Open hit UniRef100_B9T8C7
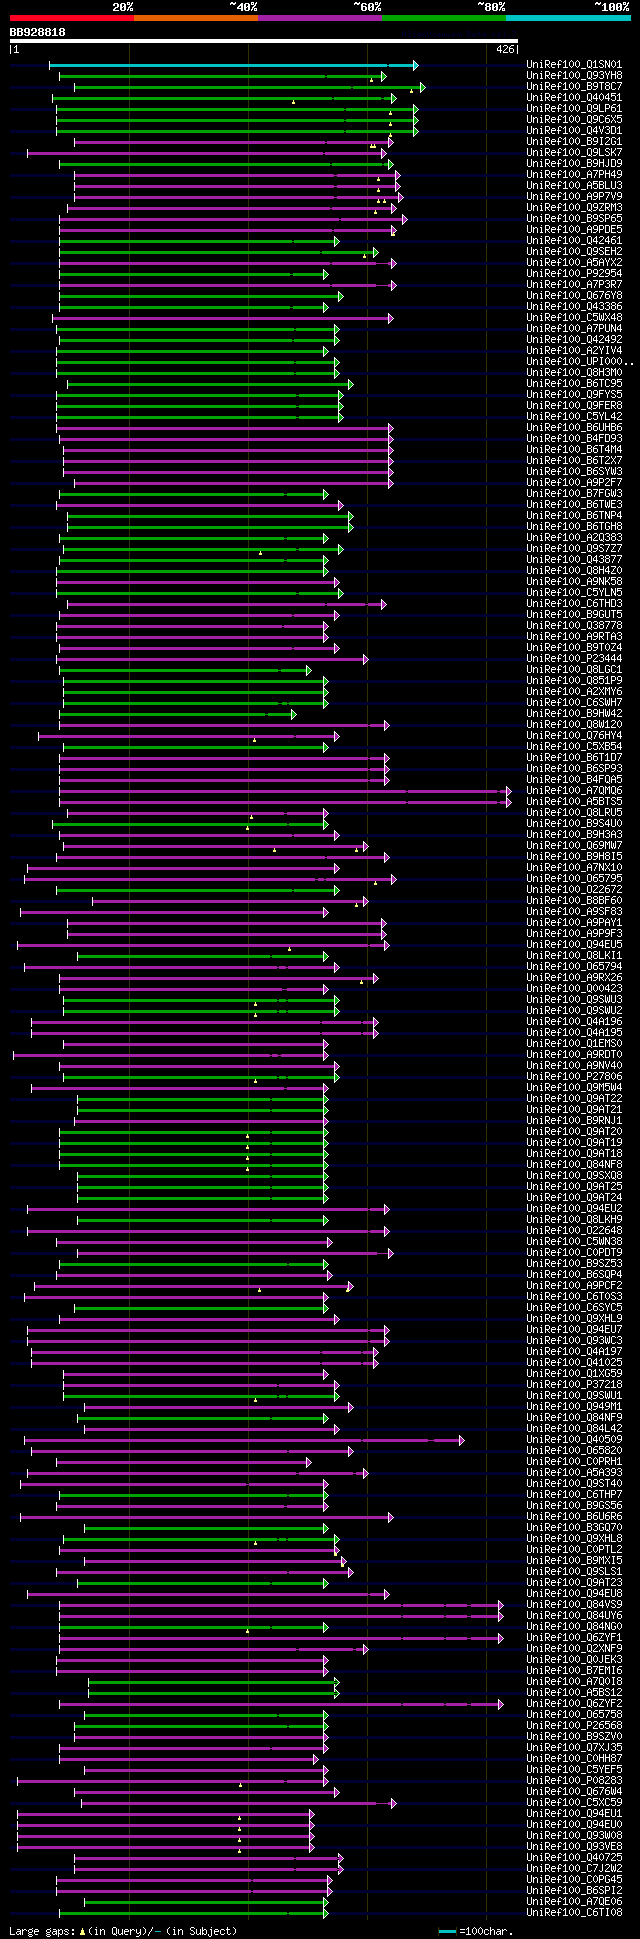 click(x=574, y=87)
